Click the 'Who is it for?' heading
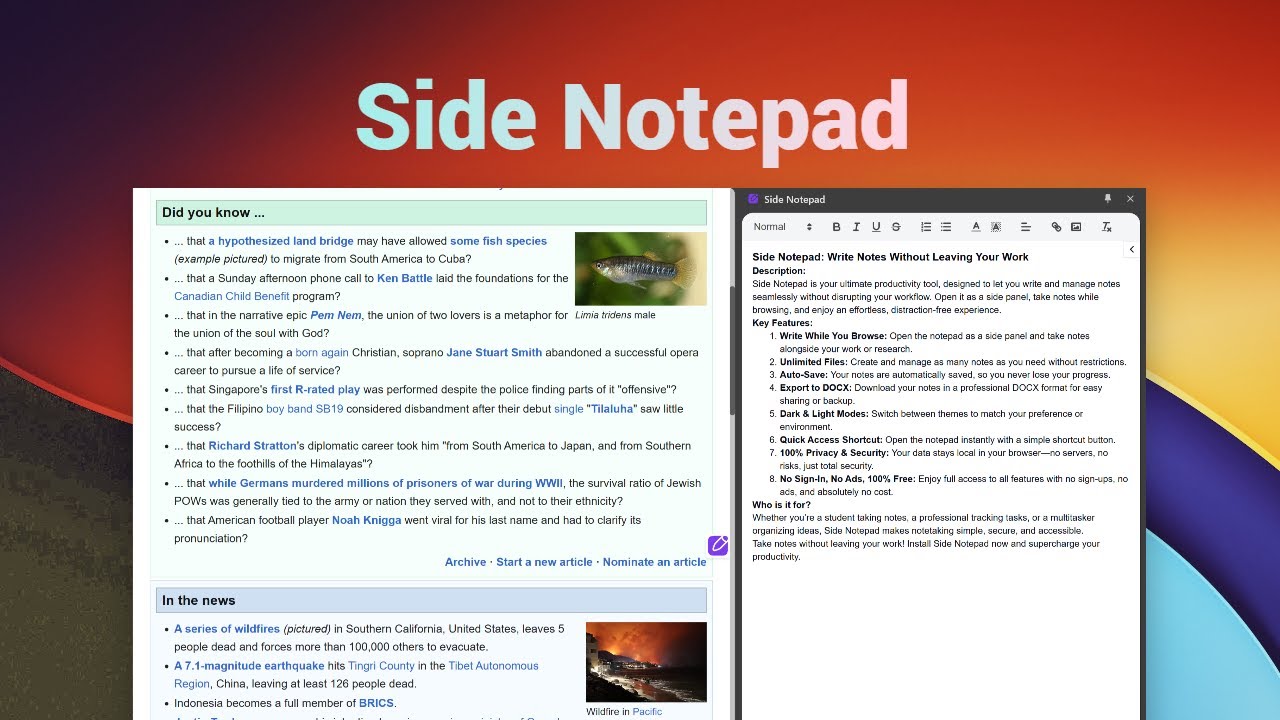Screen dimensions: 1280x720 pos(782,505)
